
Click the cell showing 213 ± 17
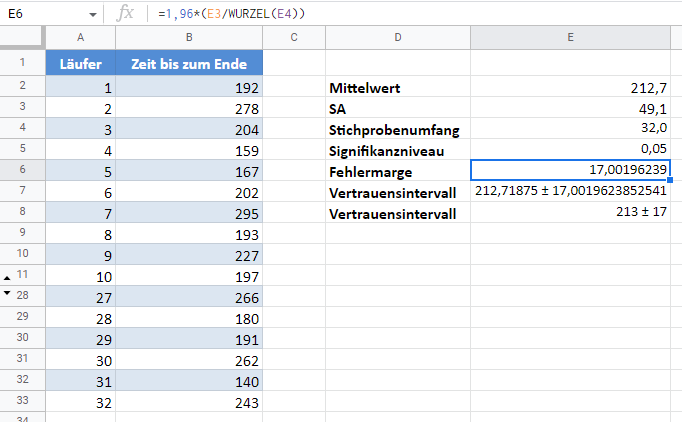(x=570, y=212)
